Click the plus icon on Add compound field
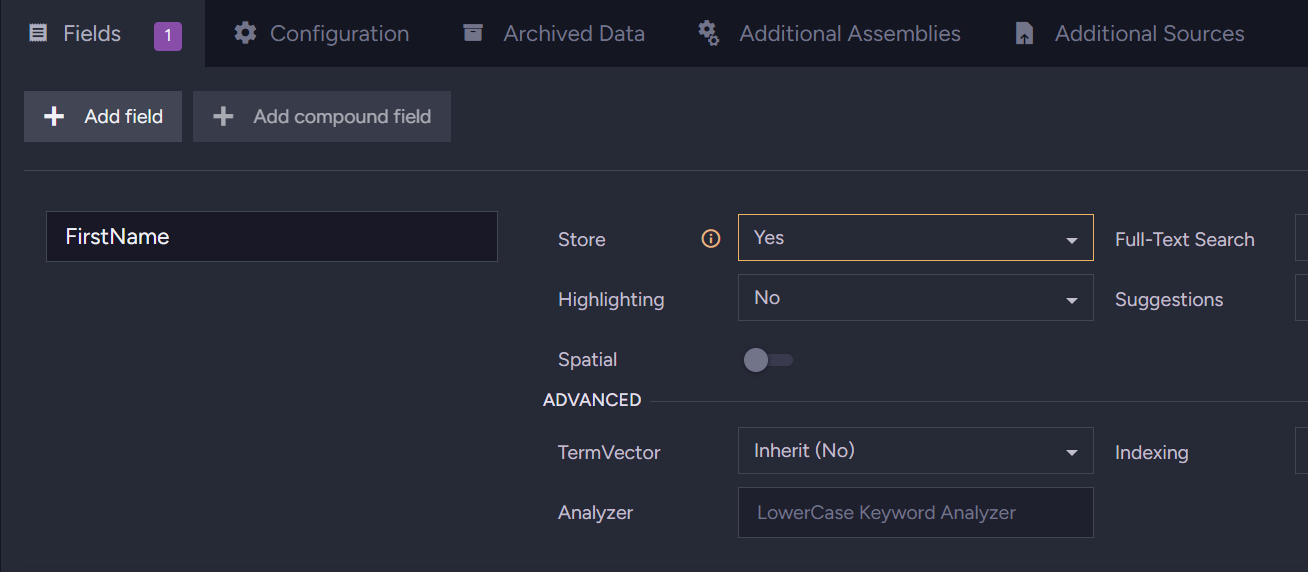Image resolution: width=1308 pixels, height=572 pixels. [223, 117]
